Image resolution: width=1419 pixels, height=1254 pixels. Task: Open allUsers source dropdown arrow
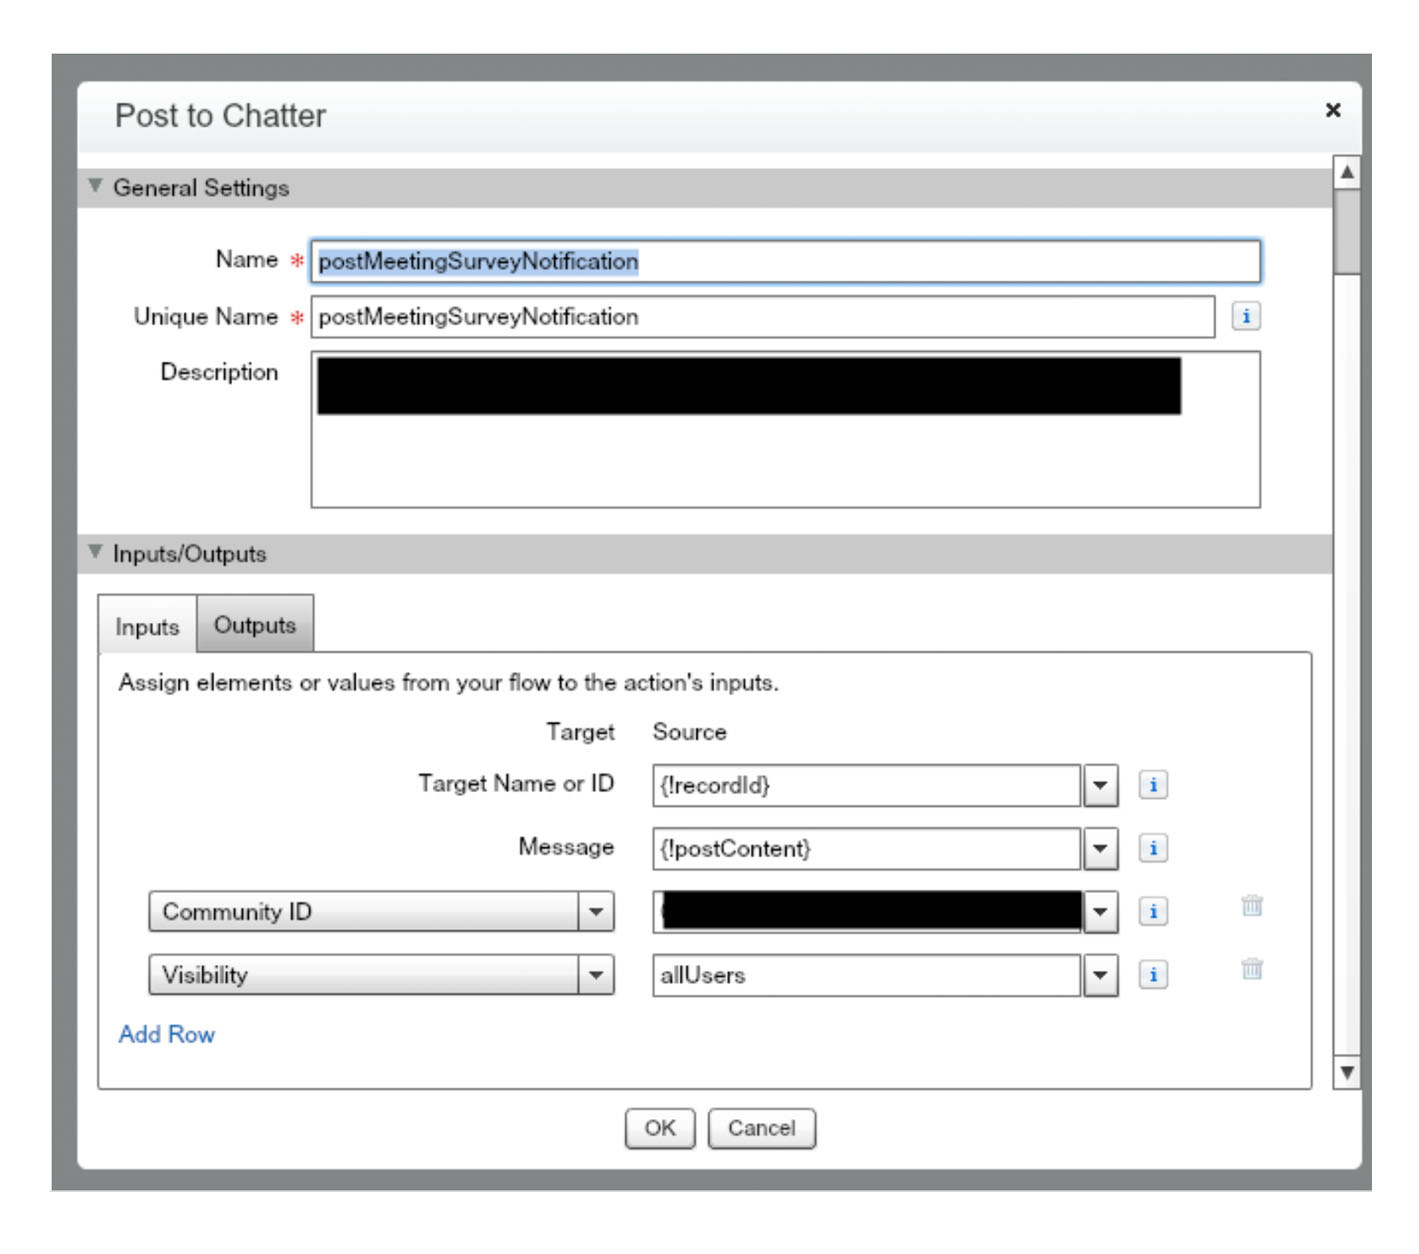[x=1100, y=974]
